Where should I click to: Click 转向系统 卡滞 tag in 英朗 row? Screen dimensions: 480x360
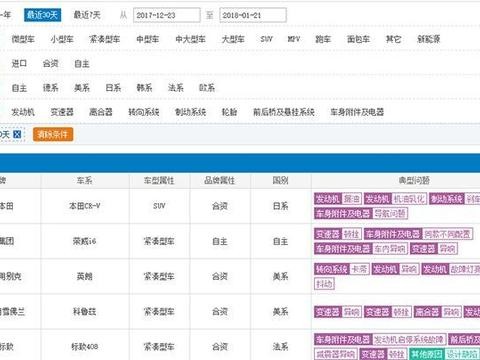(342, 269)
